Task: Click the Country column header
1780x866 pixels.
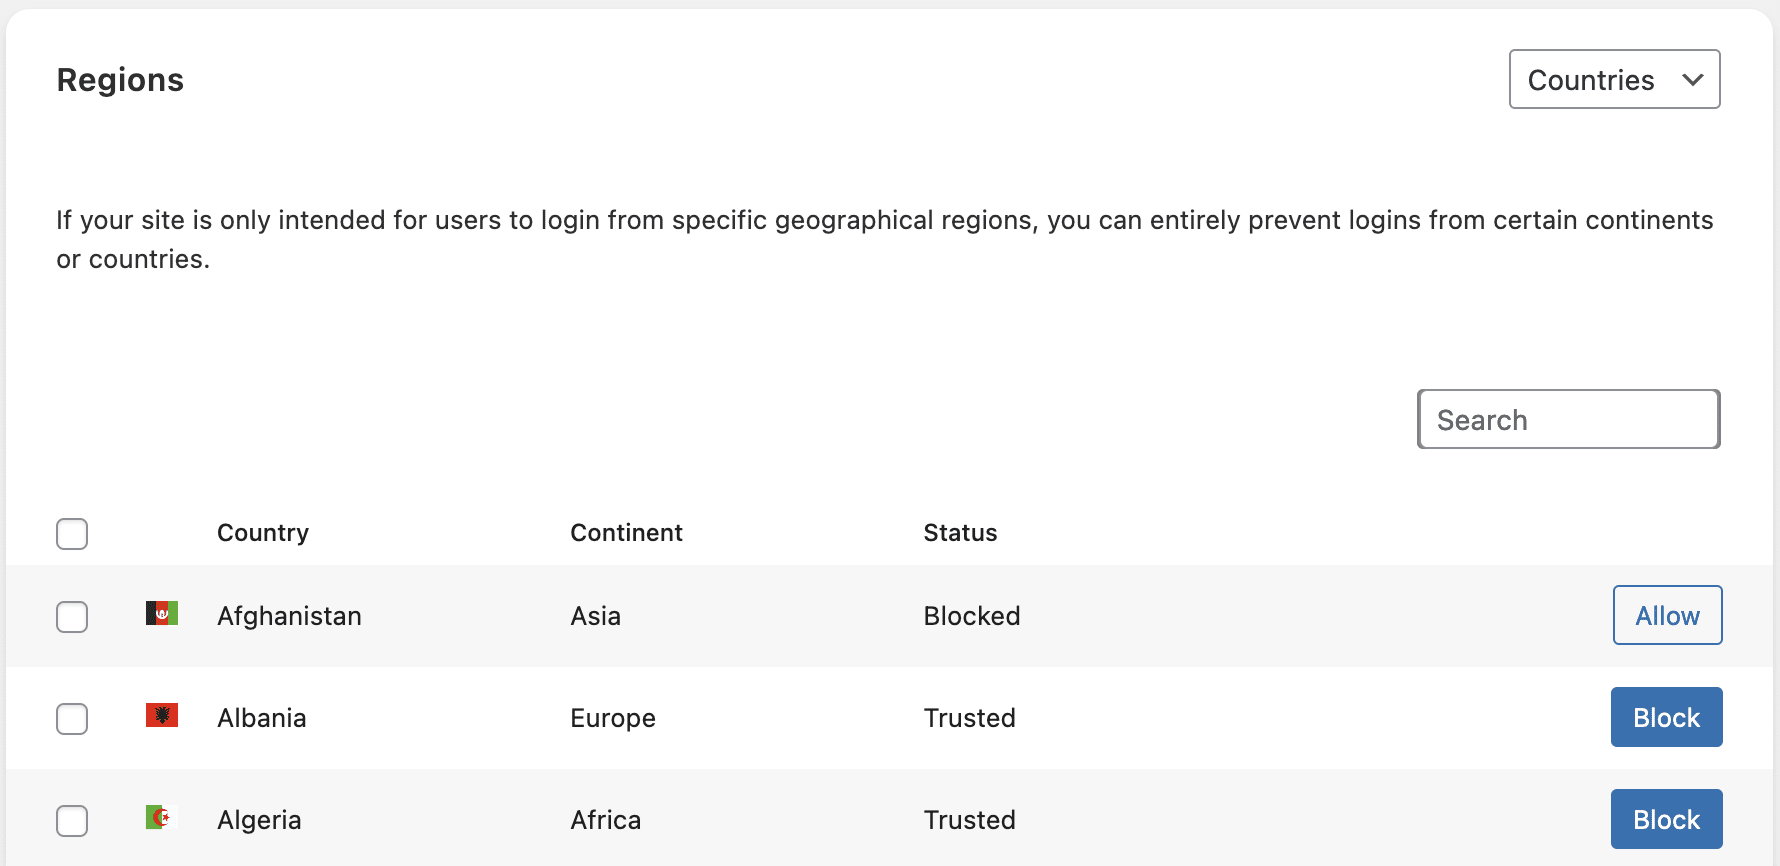Action: click(263, 533)
